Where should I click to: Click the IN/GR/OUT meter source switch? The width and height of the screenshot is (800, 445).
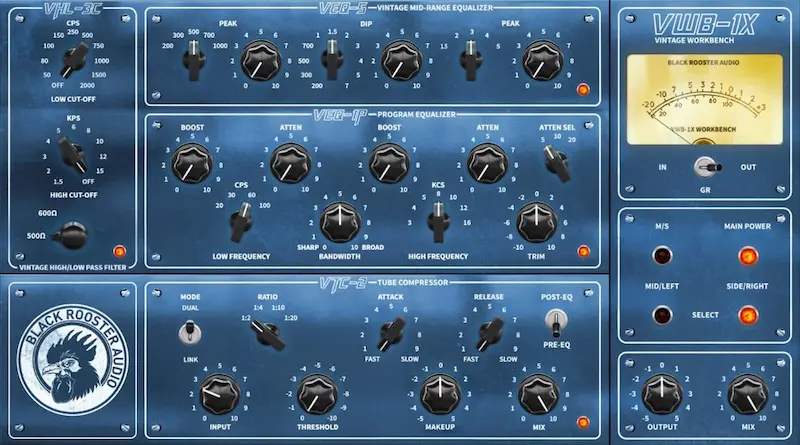pyautogui.click(x=703, y=167)
